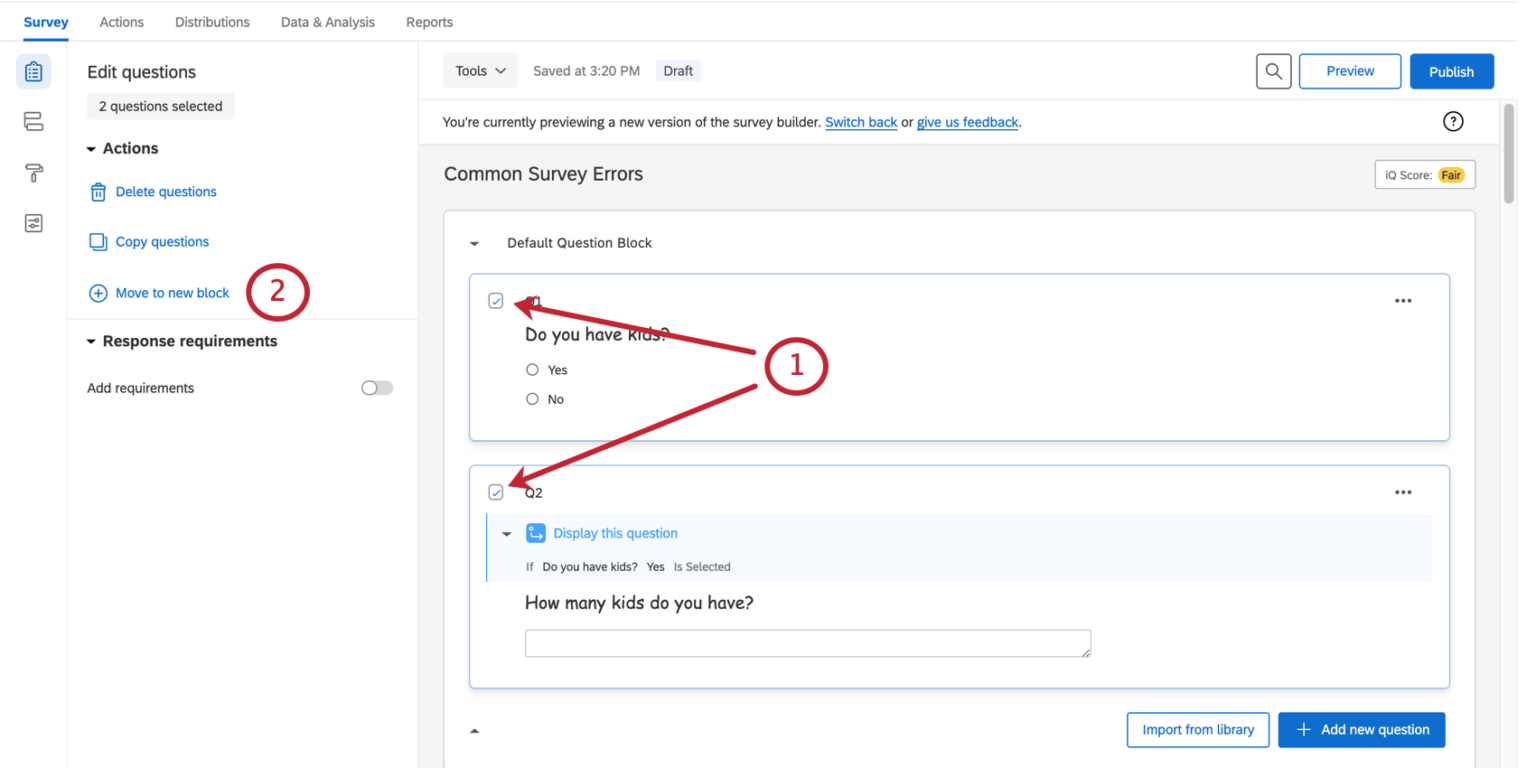The height and width of the screenshot is (768, 1536).
Task: Open the search magnifier icon
Action: pos(1273,71)
